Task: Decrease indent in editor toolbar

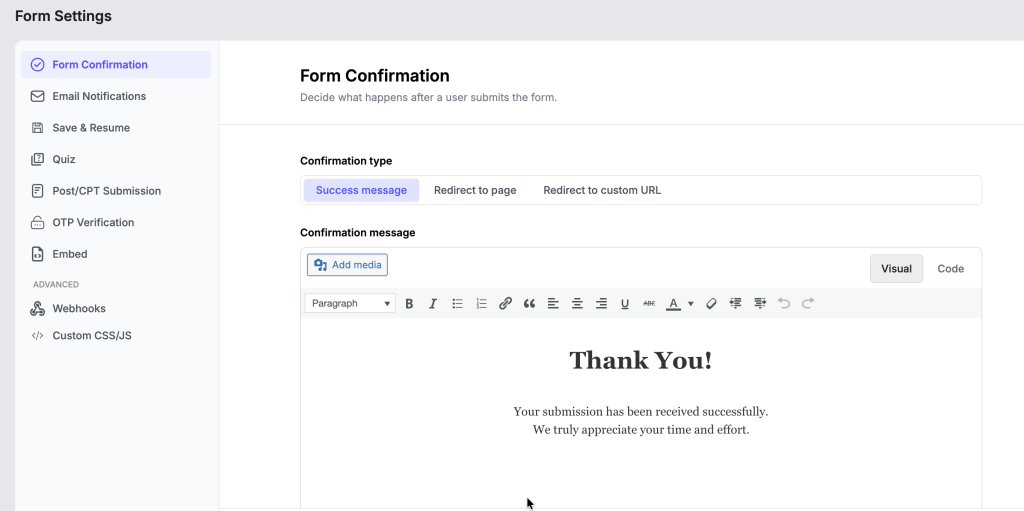Action: click(736, 303)
